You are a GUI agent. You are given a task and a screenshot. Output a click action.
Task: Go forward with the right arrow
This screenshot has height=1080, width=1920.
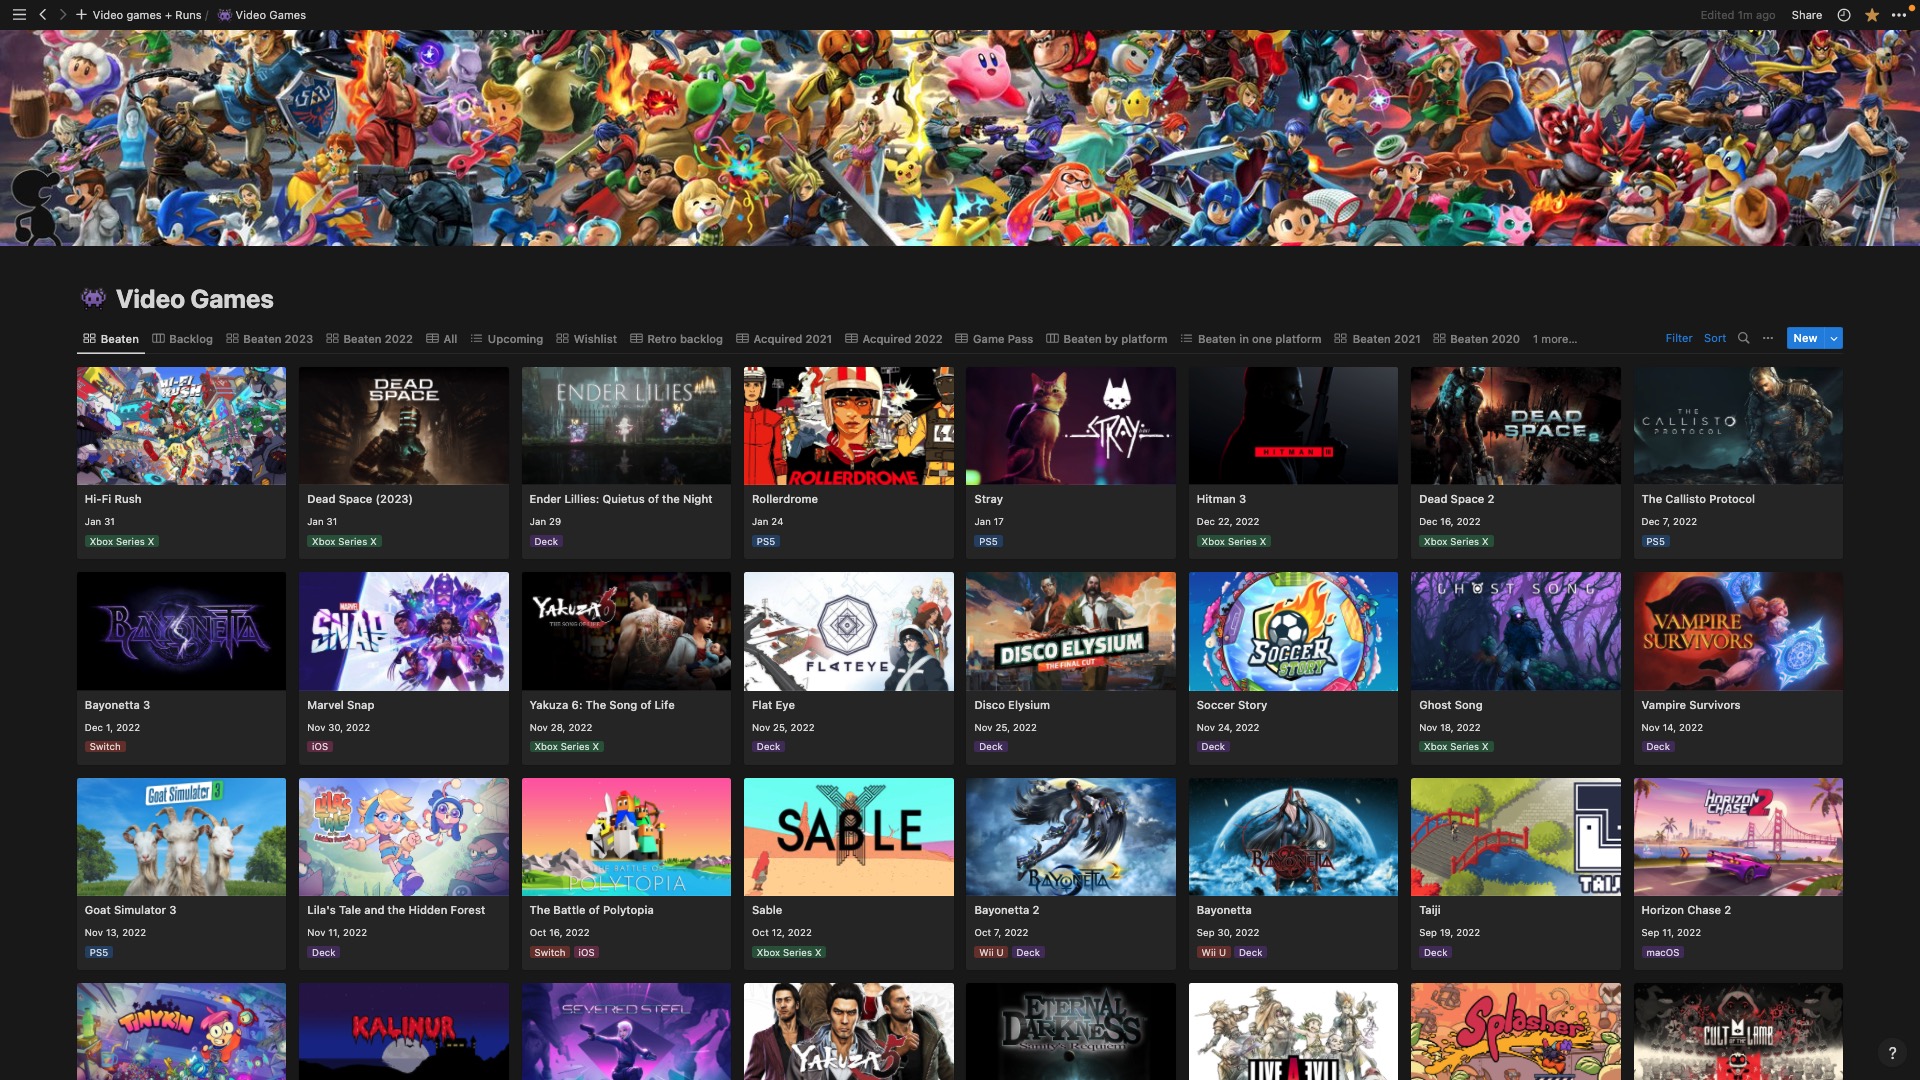click(x=63, y=15)
